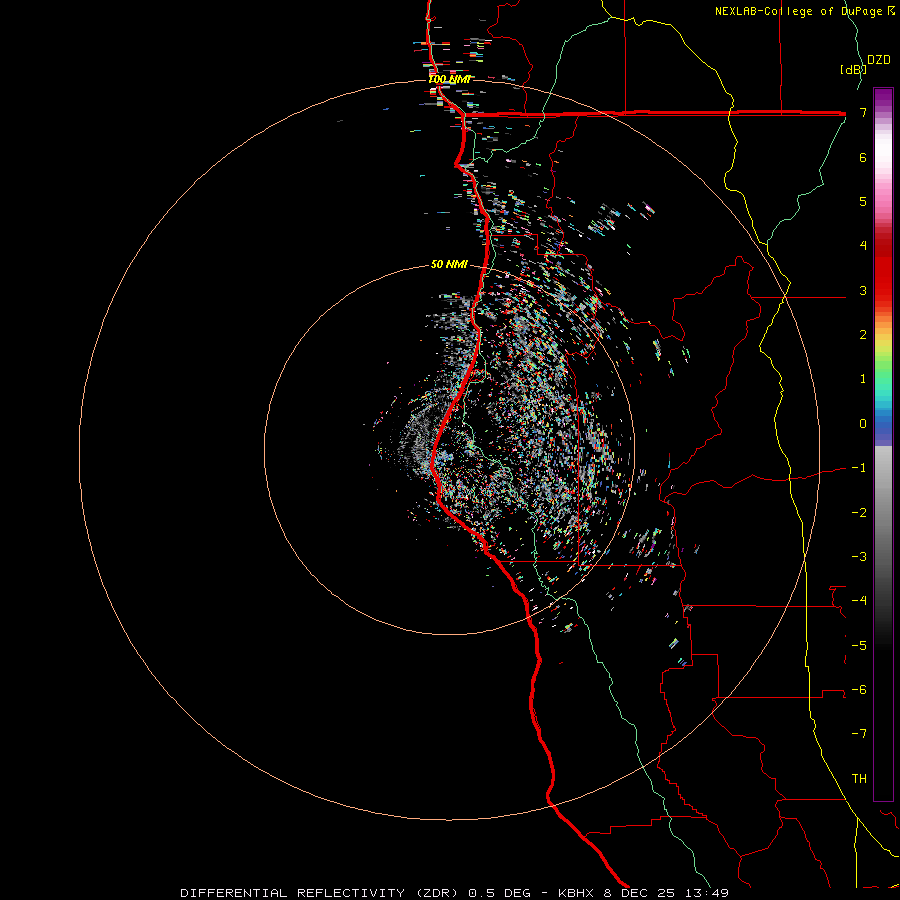Click the -7 tick label on scale
Image resolution: width=900 pixels, height=900 pixels.
point(859,734)
